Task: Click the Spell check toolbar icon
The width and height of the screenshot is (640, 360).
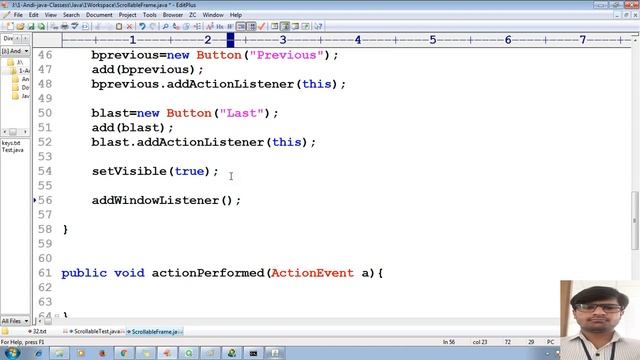Action: [75, 27]
